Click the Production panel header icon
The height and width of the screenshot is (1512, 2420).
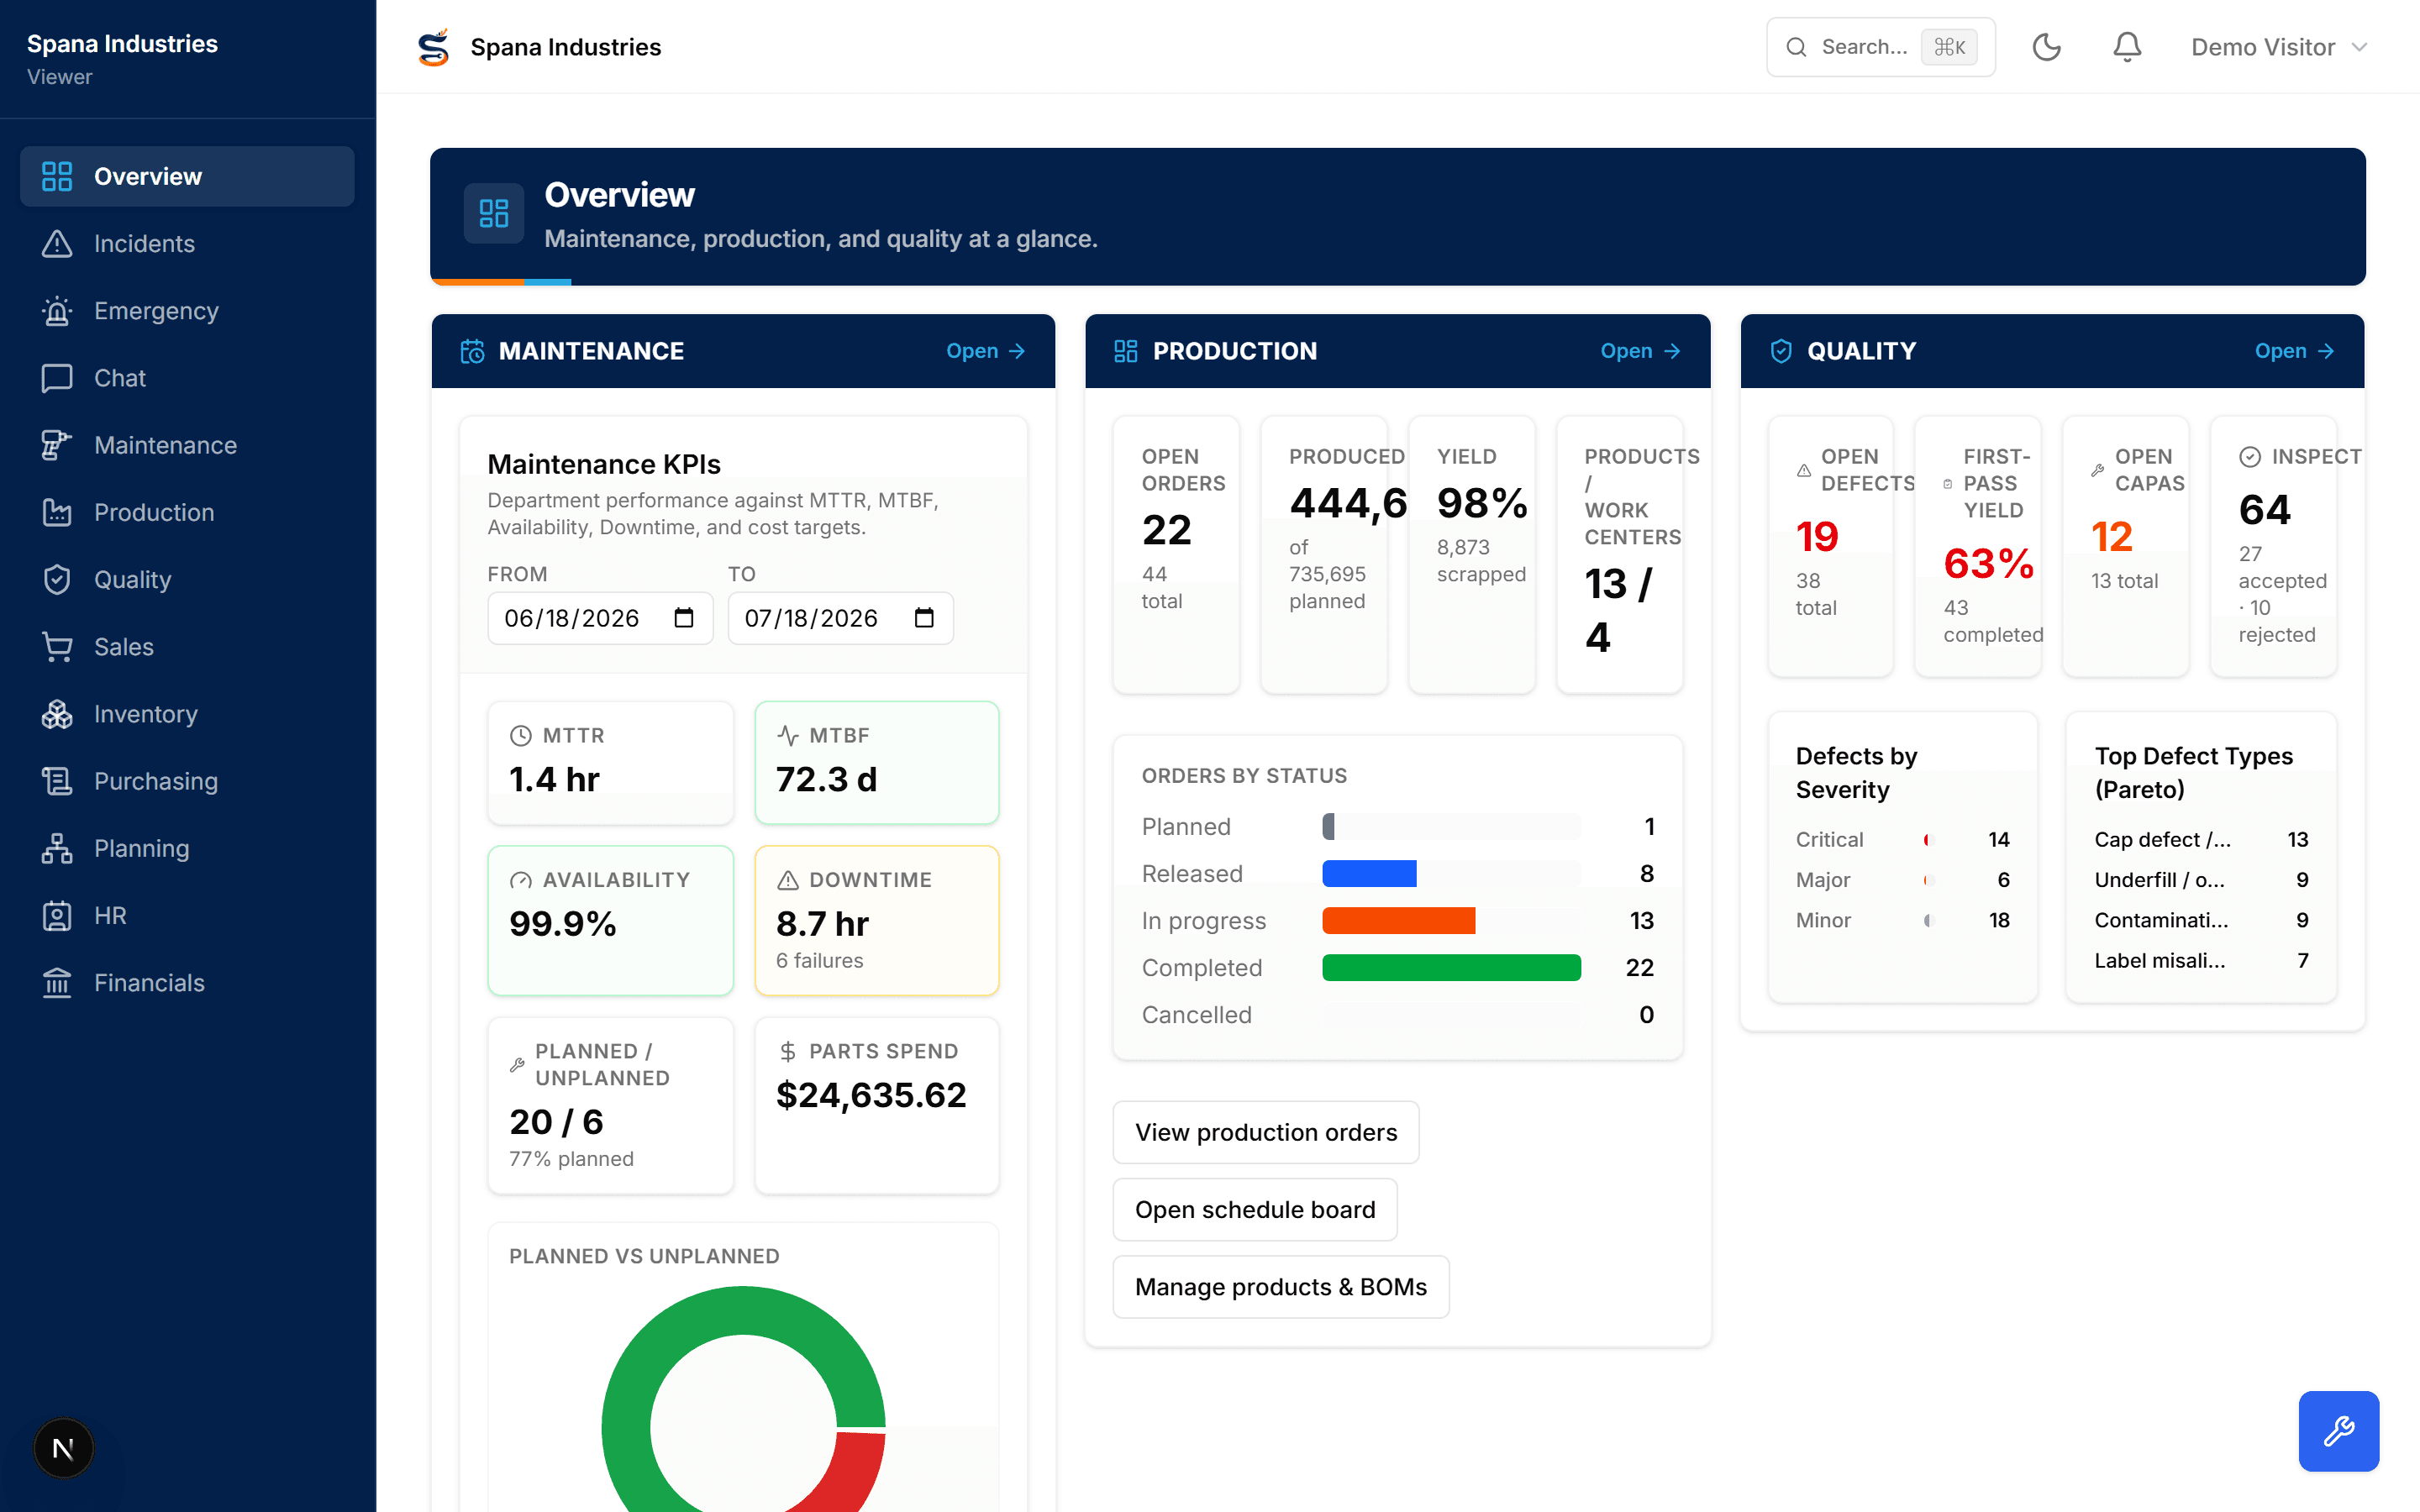tap(1126, 351)
